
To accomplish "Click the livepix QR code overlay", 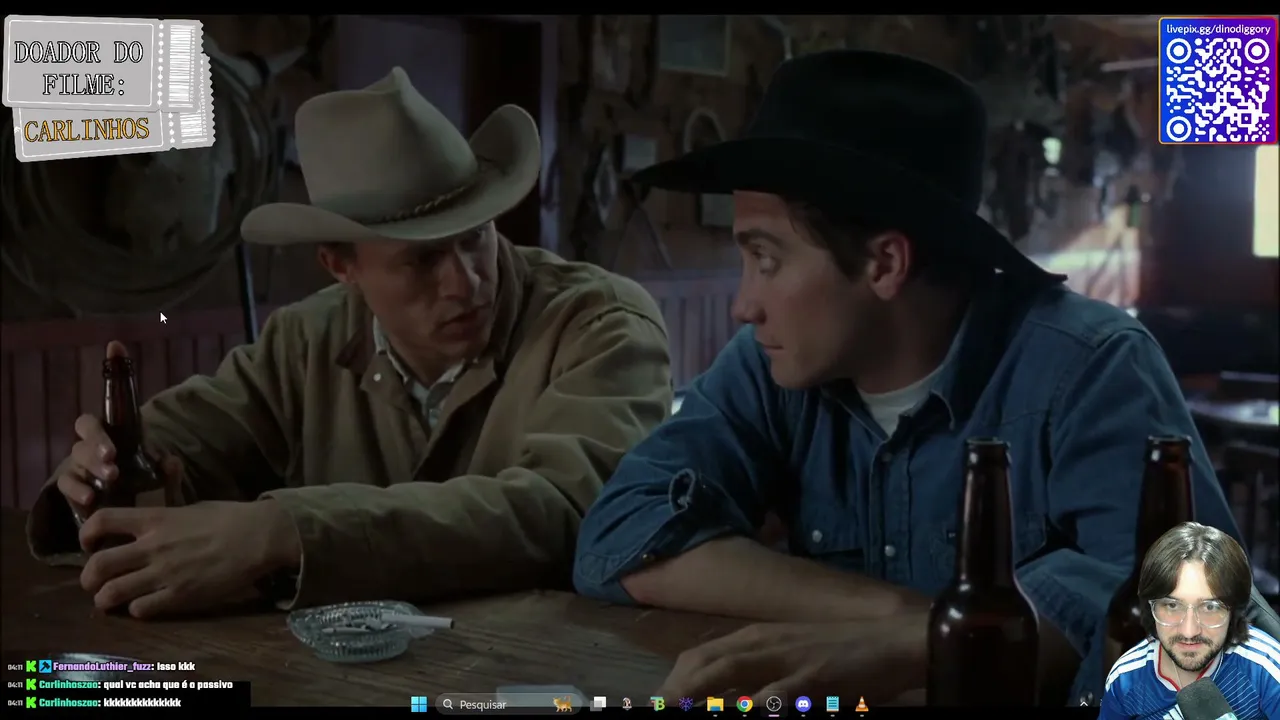I will [1218, 90].
